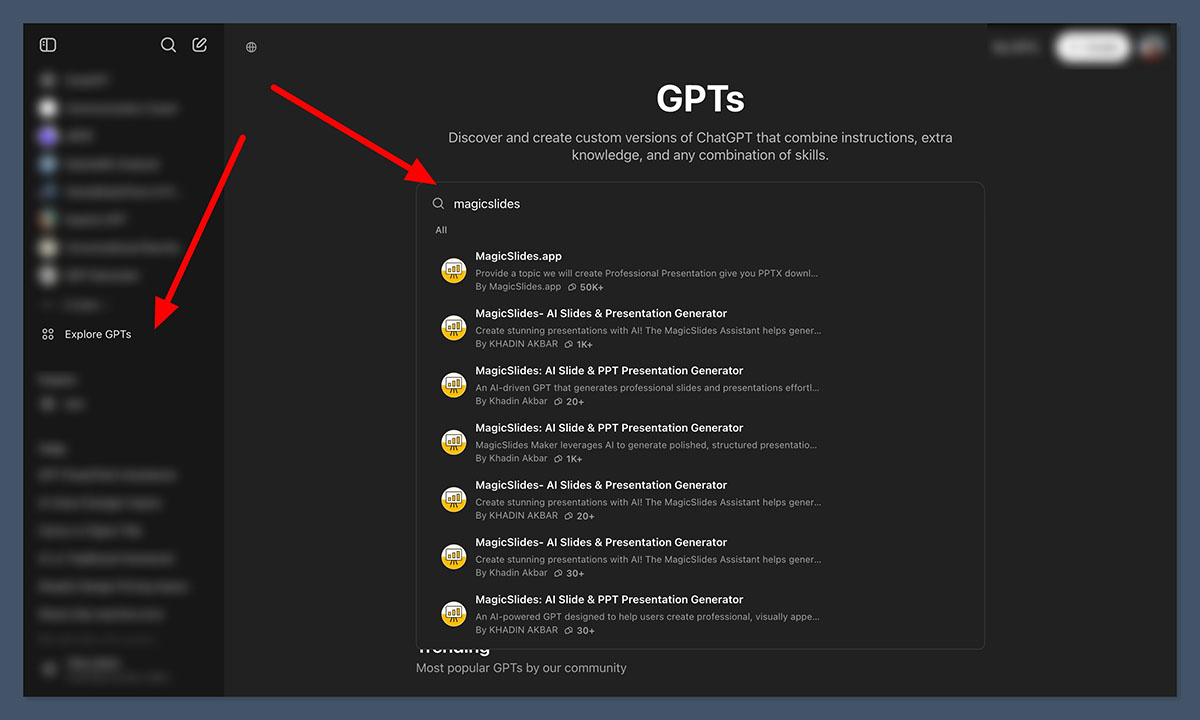Click the globe icon near the sidebar
The height and width of the screenshot is (720, 1200).
tap(250, 45)
